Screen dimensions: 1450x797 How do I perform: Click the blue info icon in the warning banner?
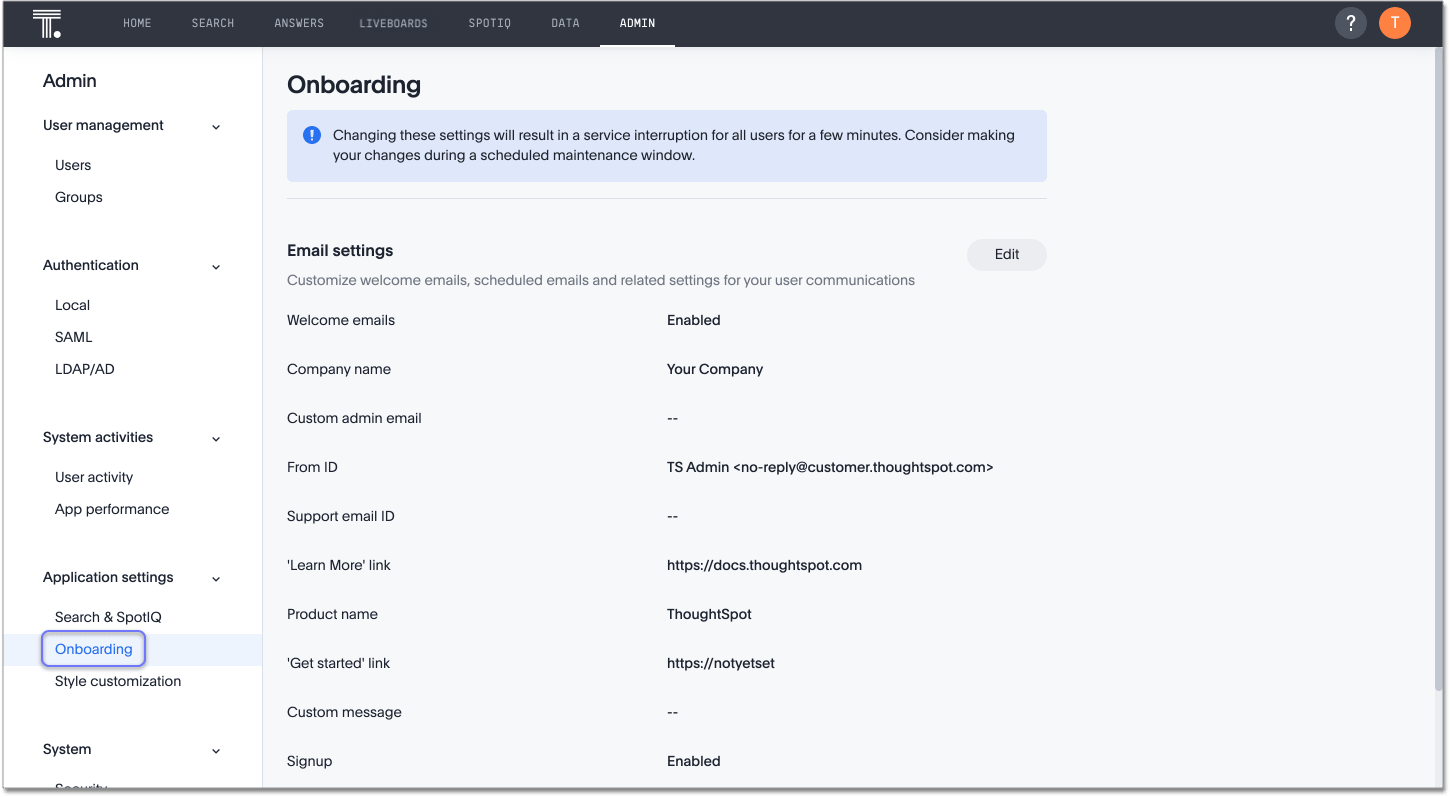311,135
